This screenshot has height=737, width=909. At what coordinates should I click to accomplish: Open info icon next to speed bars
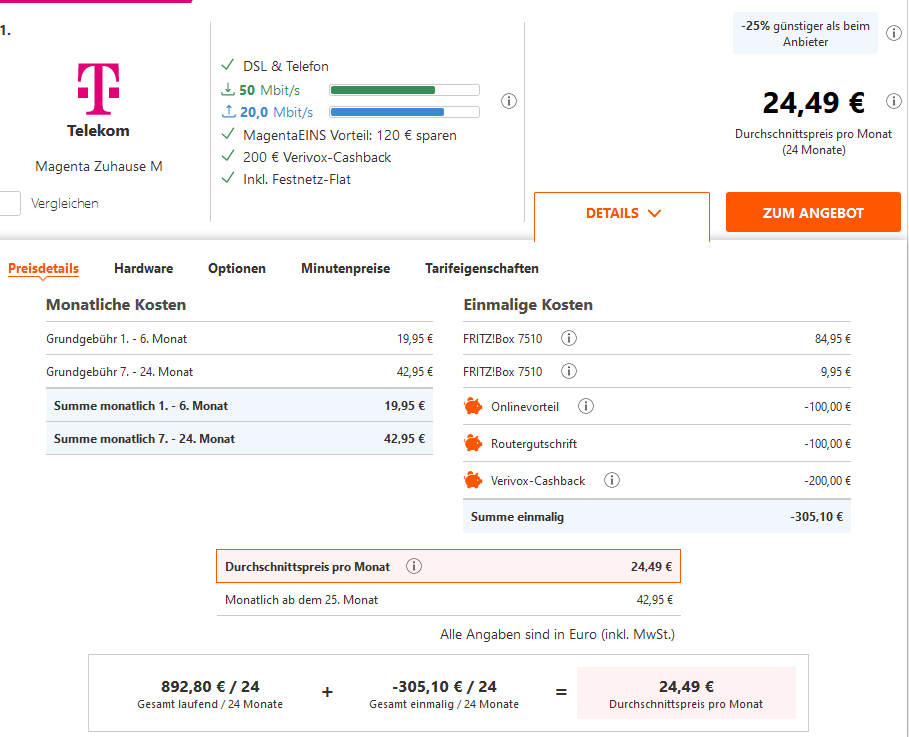509,101
